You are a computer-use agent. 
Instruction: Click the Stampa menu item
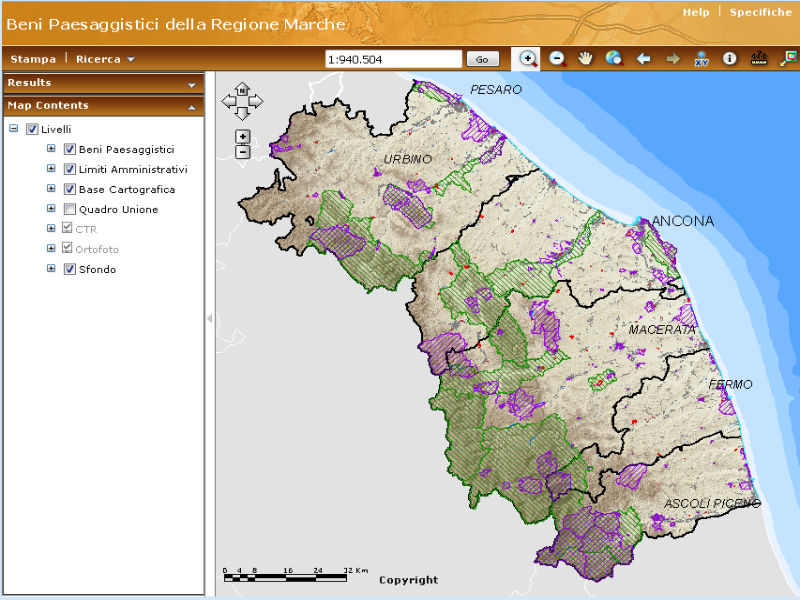(x=33, y=59)
